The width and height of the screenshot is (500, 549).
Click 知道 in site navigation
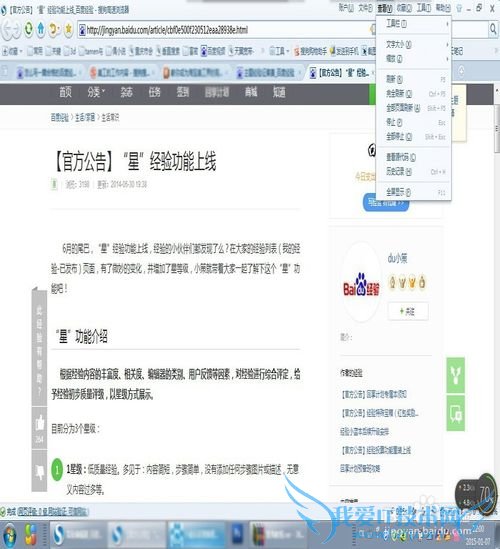279,92
